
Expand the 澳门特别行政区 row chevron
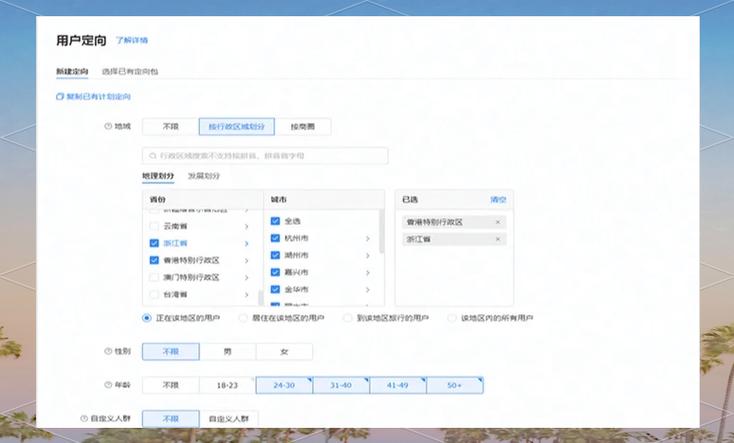[247, 278]
